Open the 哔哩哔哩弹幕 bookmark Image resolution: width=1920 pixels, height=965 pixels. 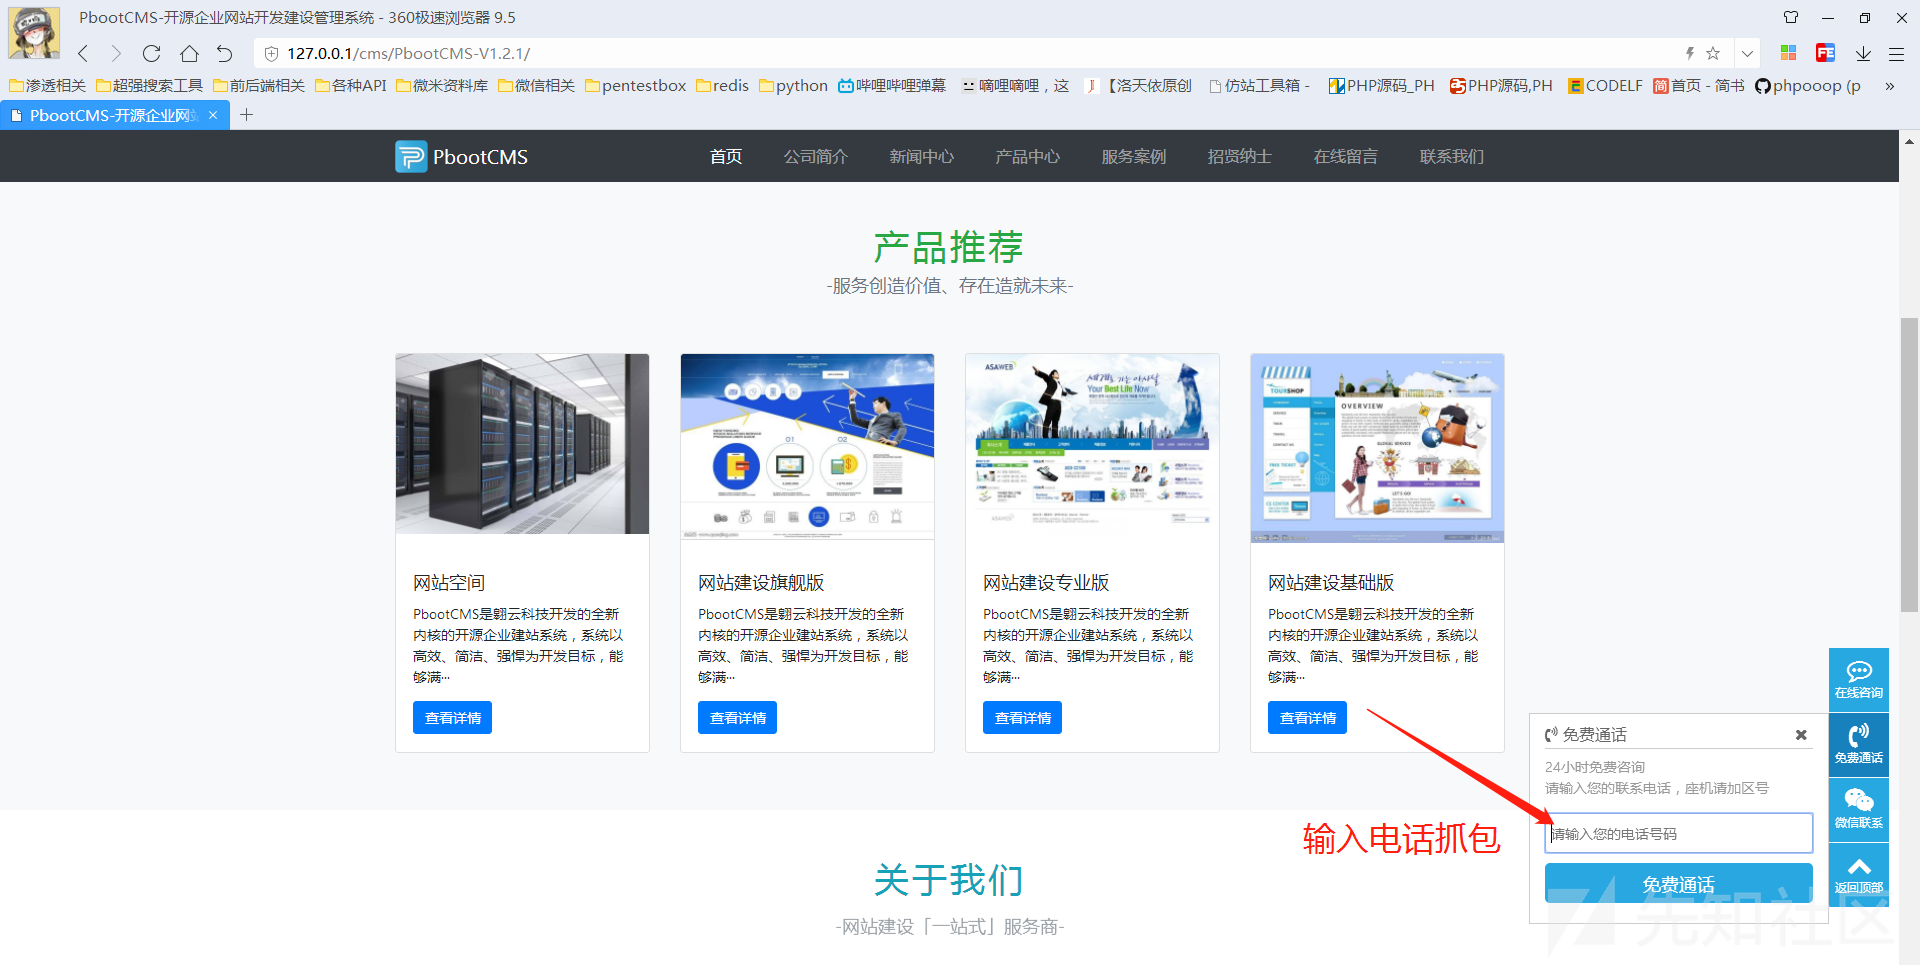click(892, 86)
